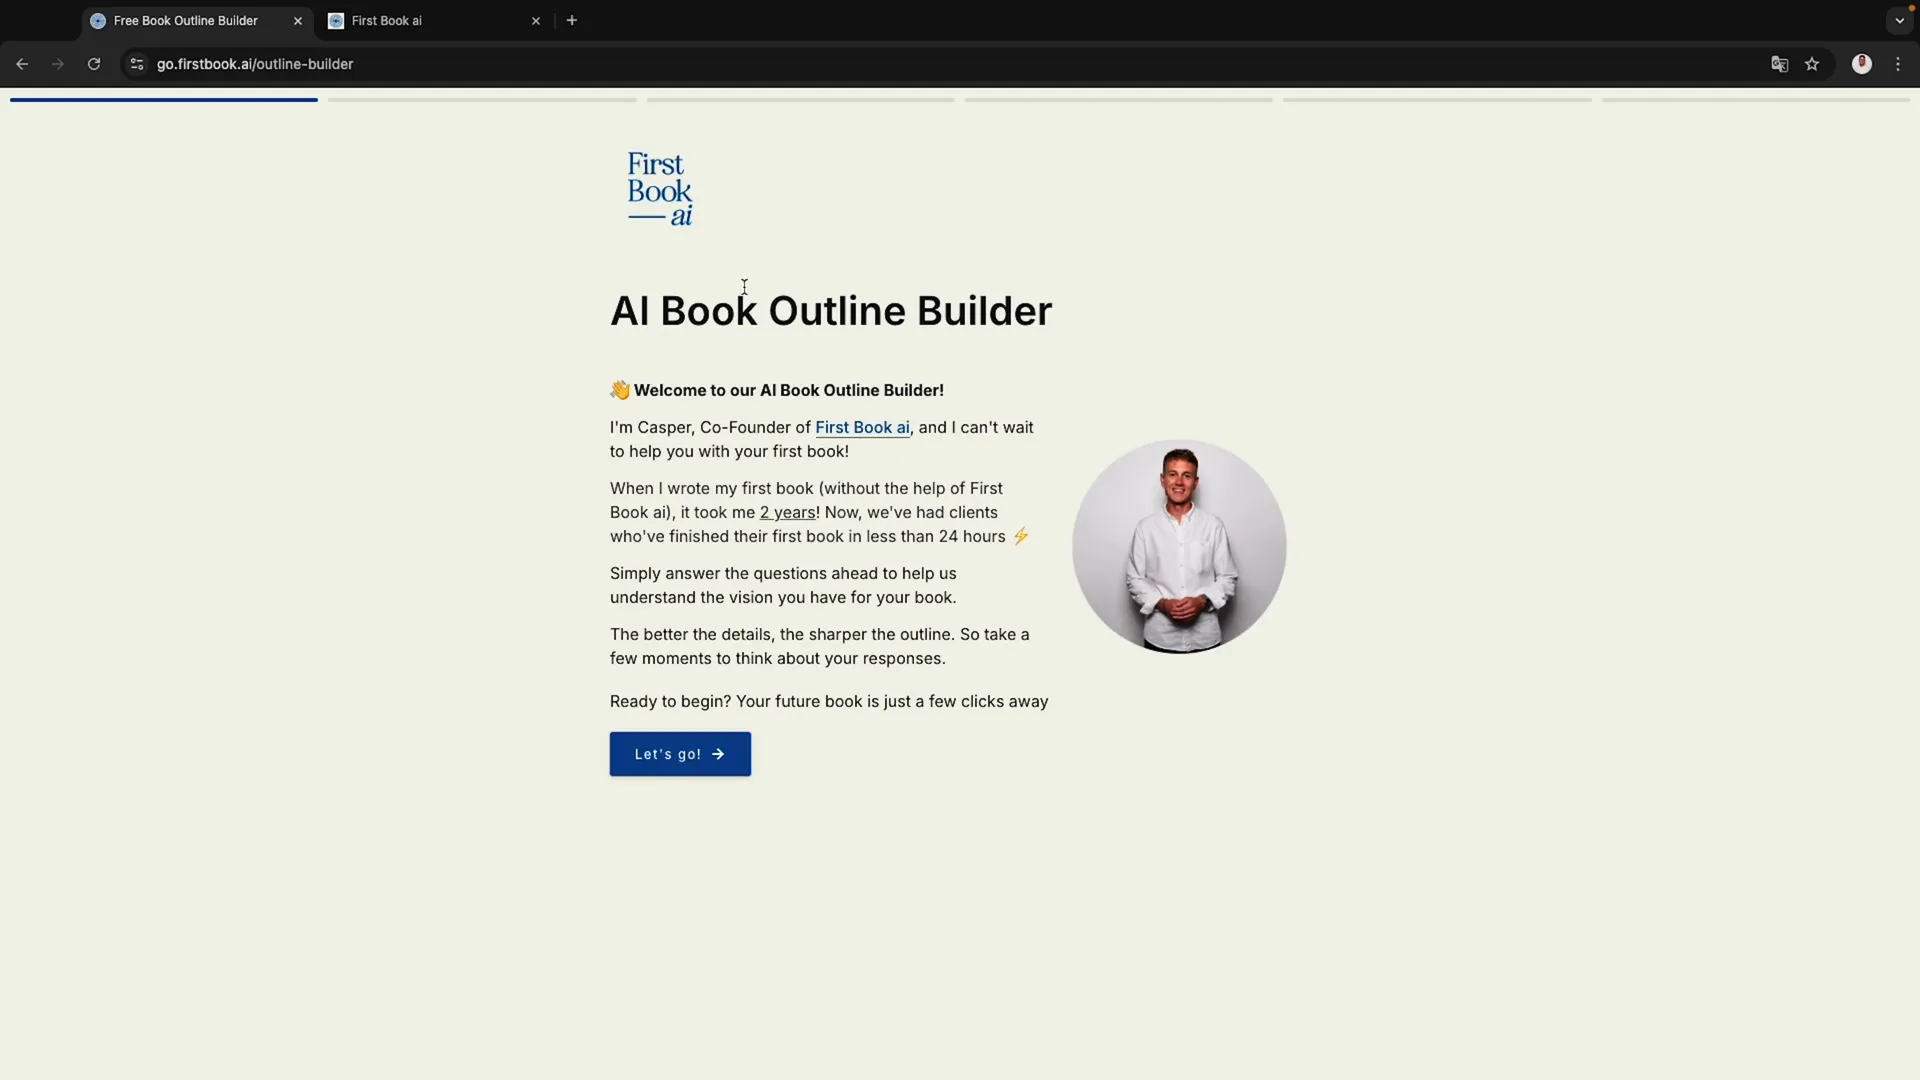The width and height of the screenshot is (1920, 1080).
Task: Click the new tab plus button
Action: [x=572, y=22]
